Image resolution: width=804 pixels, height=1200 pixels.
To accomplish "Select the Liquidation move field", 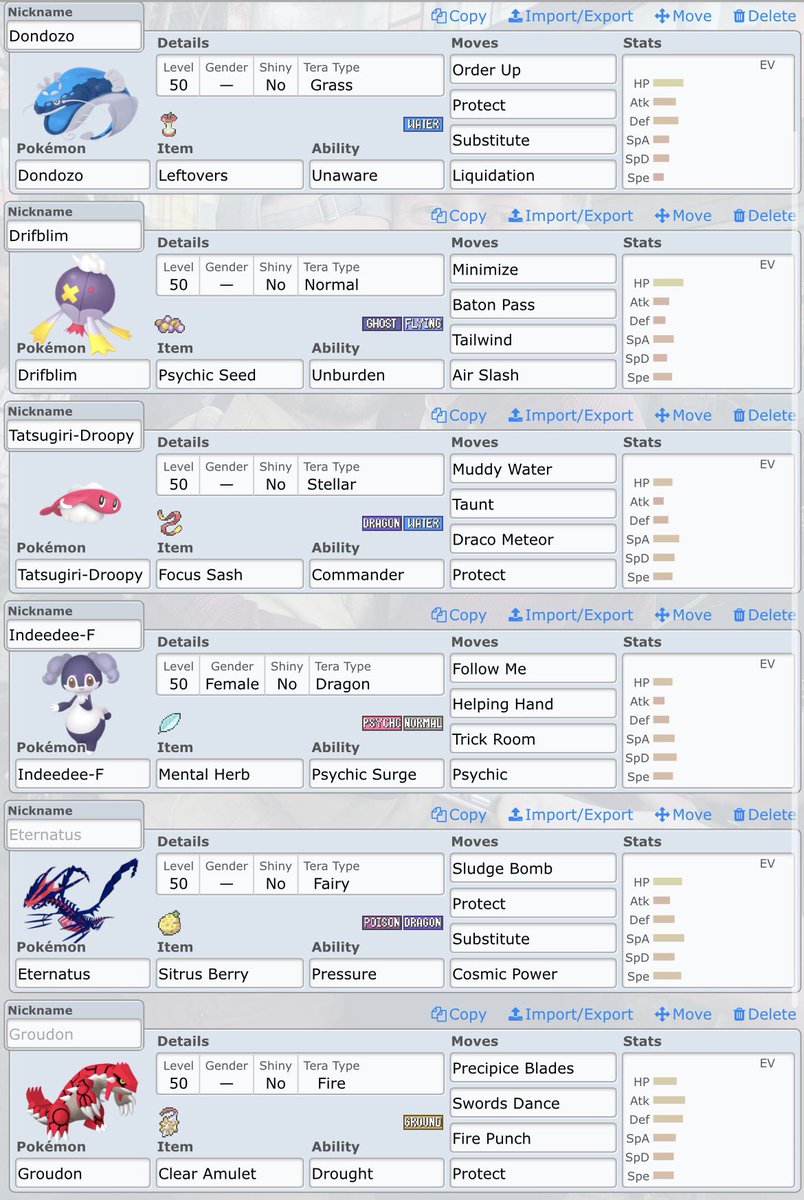I will point(533,175).
